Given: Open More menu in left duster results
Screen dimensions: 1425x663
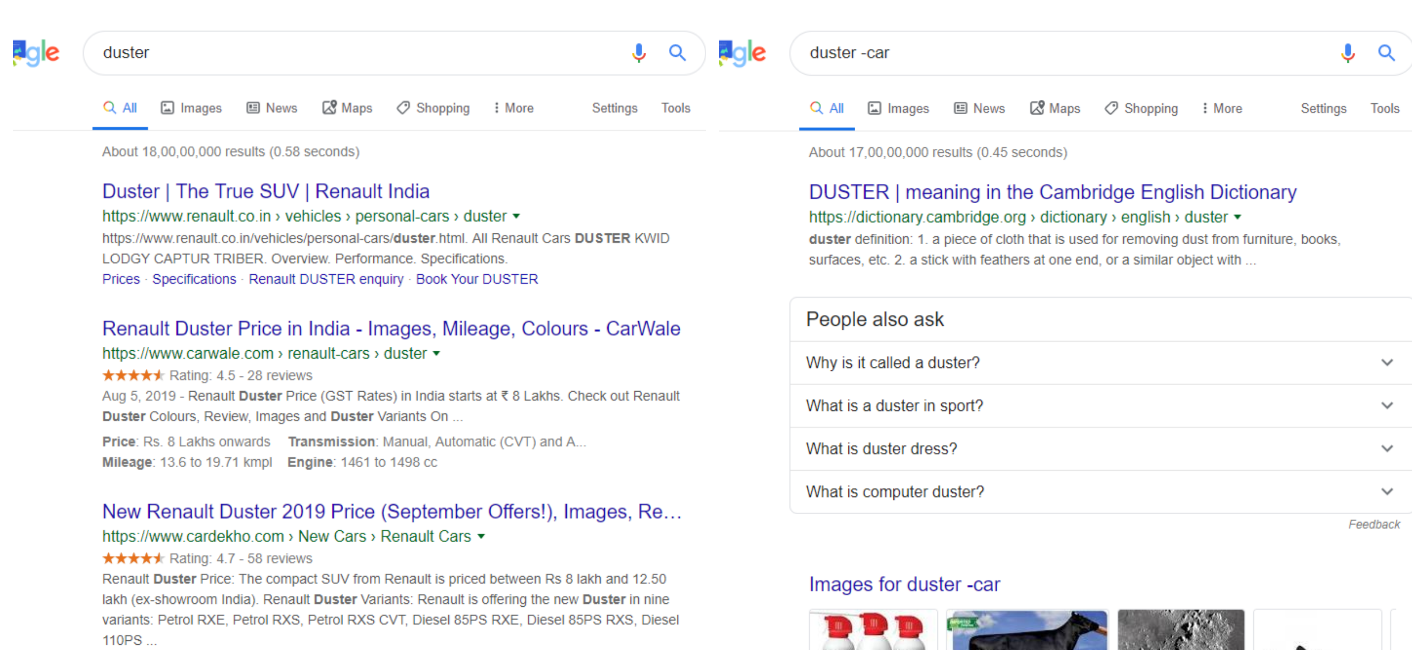Looking at the screenshot, I should coord(514,108).
